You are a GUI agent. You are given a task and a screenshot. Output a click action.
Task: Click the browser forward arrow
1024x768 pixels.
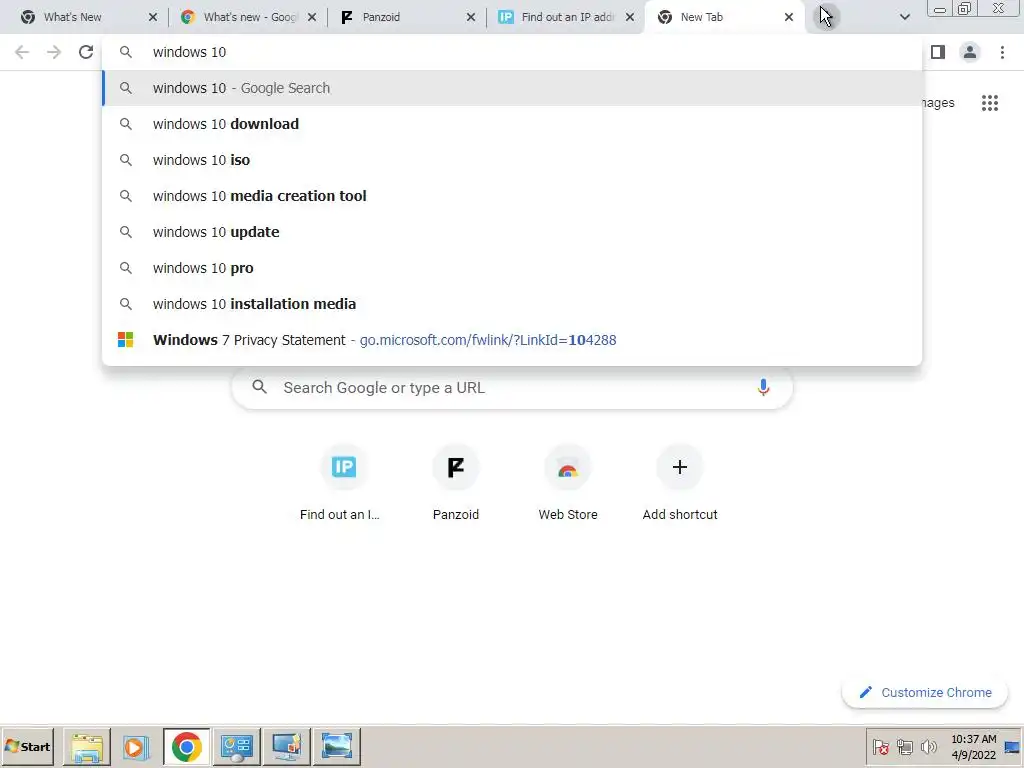tap(54, 52)
